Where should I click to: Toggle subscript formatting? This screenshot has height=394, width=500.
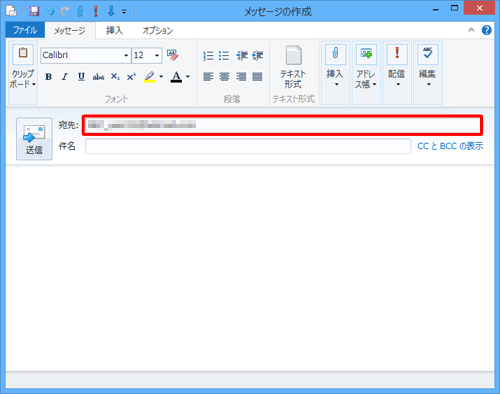click(115, 77)
